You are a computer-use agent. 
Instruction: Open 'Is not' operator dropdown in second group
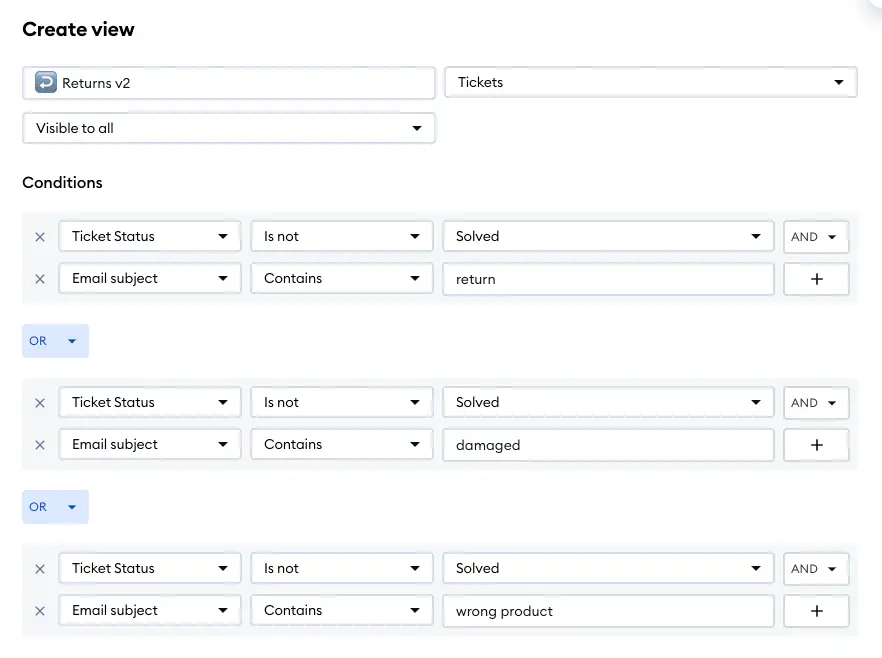coord(341,402)
